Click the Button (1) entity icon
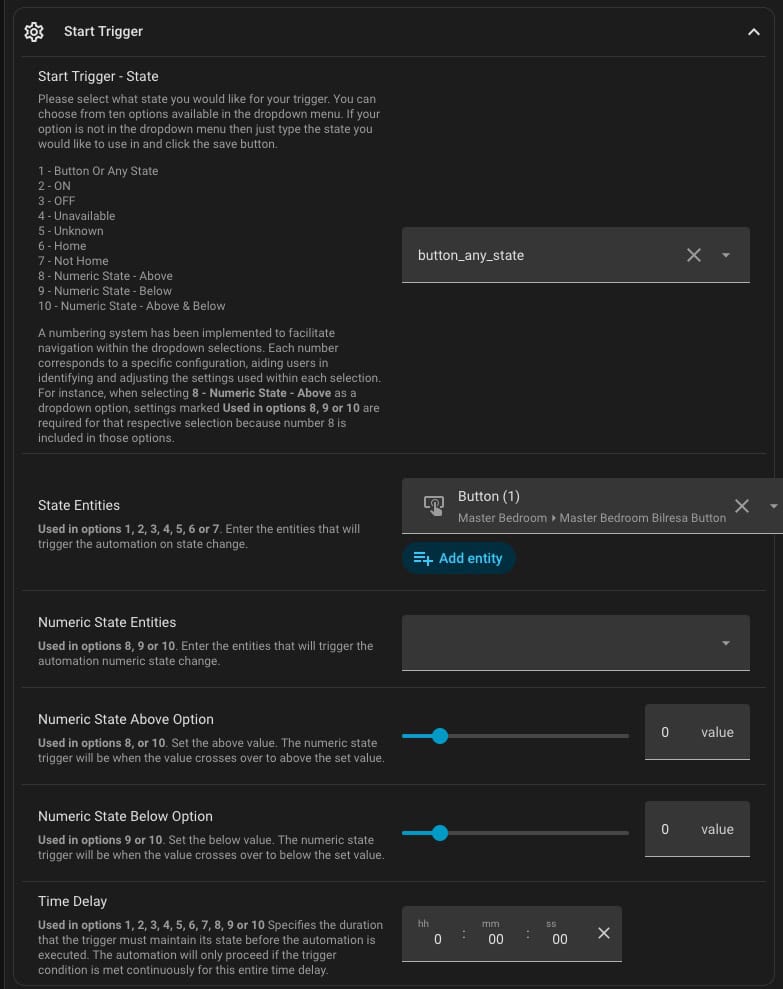This screenshot has height=989, width=783. (x=433, y=505)
